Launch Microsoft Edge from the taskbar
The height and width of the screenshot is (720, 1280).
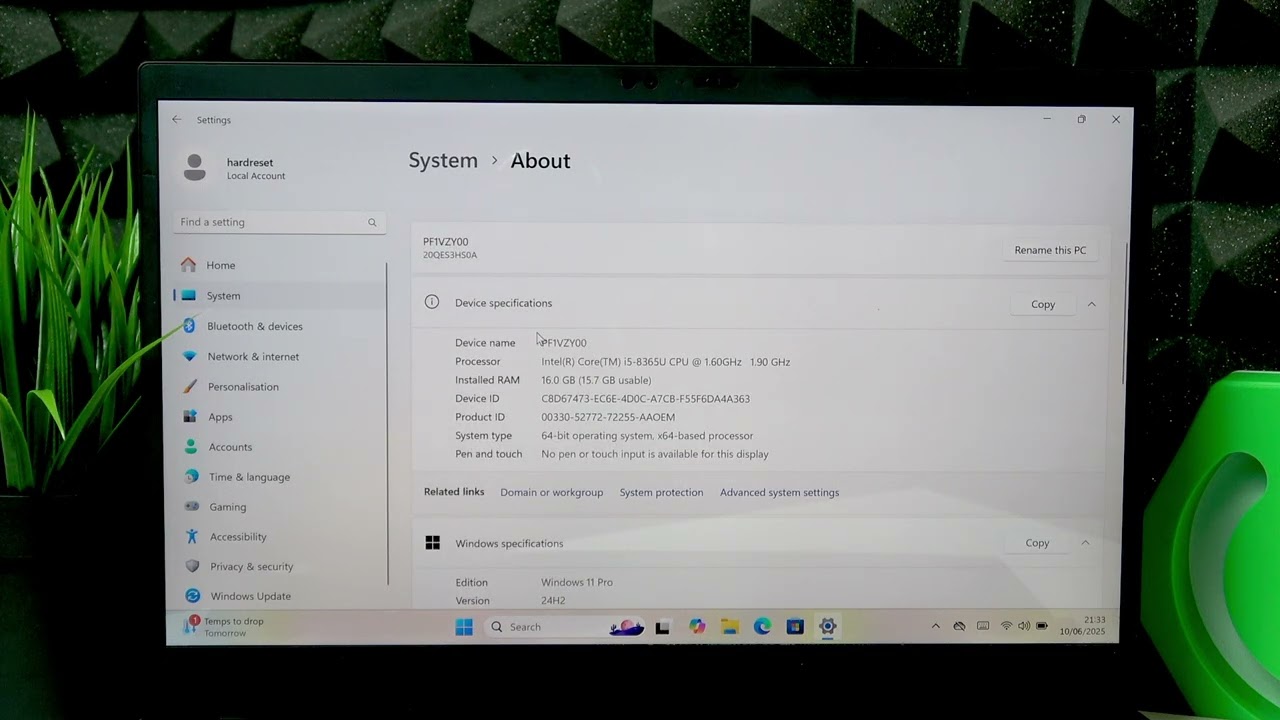pos(763,627)
